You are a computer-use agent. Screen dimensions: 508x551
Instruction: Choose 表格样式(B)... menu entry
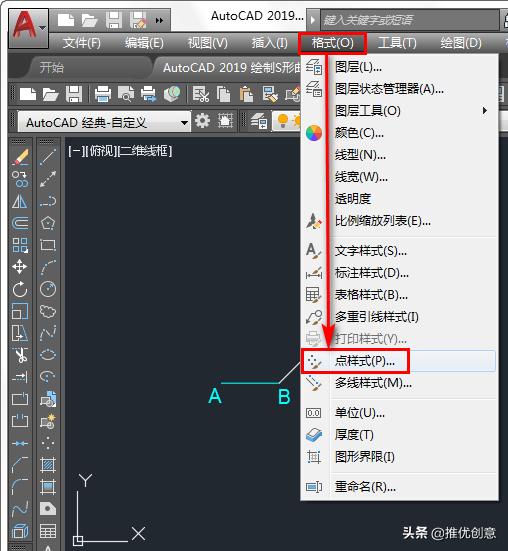point(400,295)
